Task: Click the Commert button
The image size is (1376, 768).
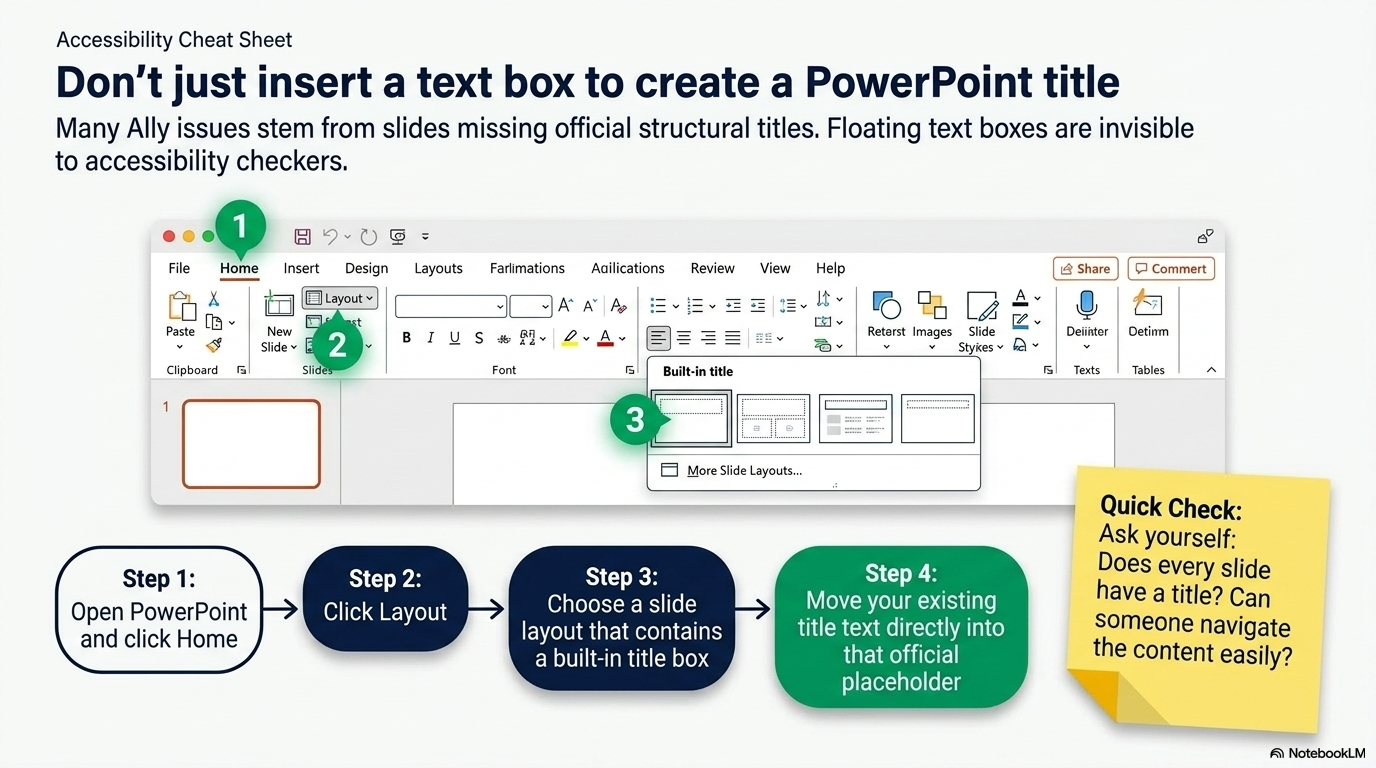Action: click(x=1171, y=268)
